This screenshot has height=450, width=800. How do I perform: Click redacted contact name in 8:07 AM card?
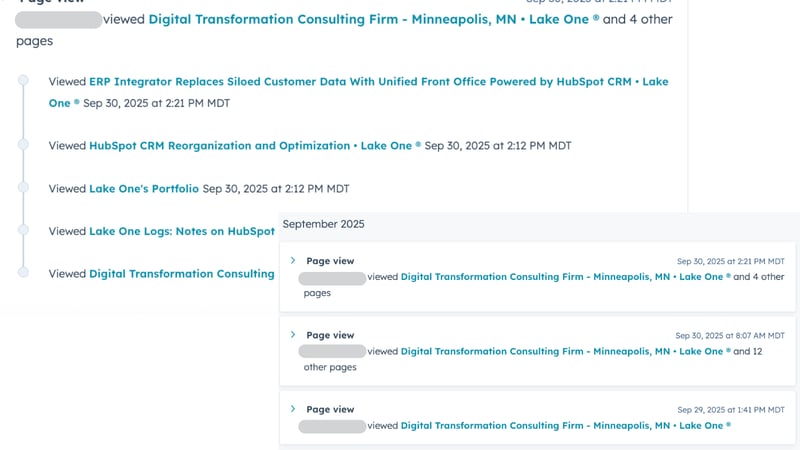click(332, 351)
